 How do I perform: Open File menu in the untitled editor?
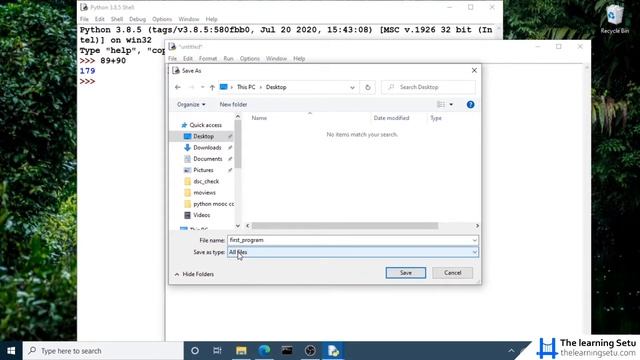pos(173,58)
